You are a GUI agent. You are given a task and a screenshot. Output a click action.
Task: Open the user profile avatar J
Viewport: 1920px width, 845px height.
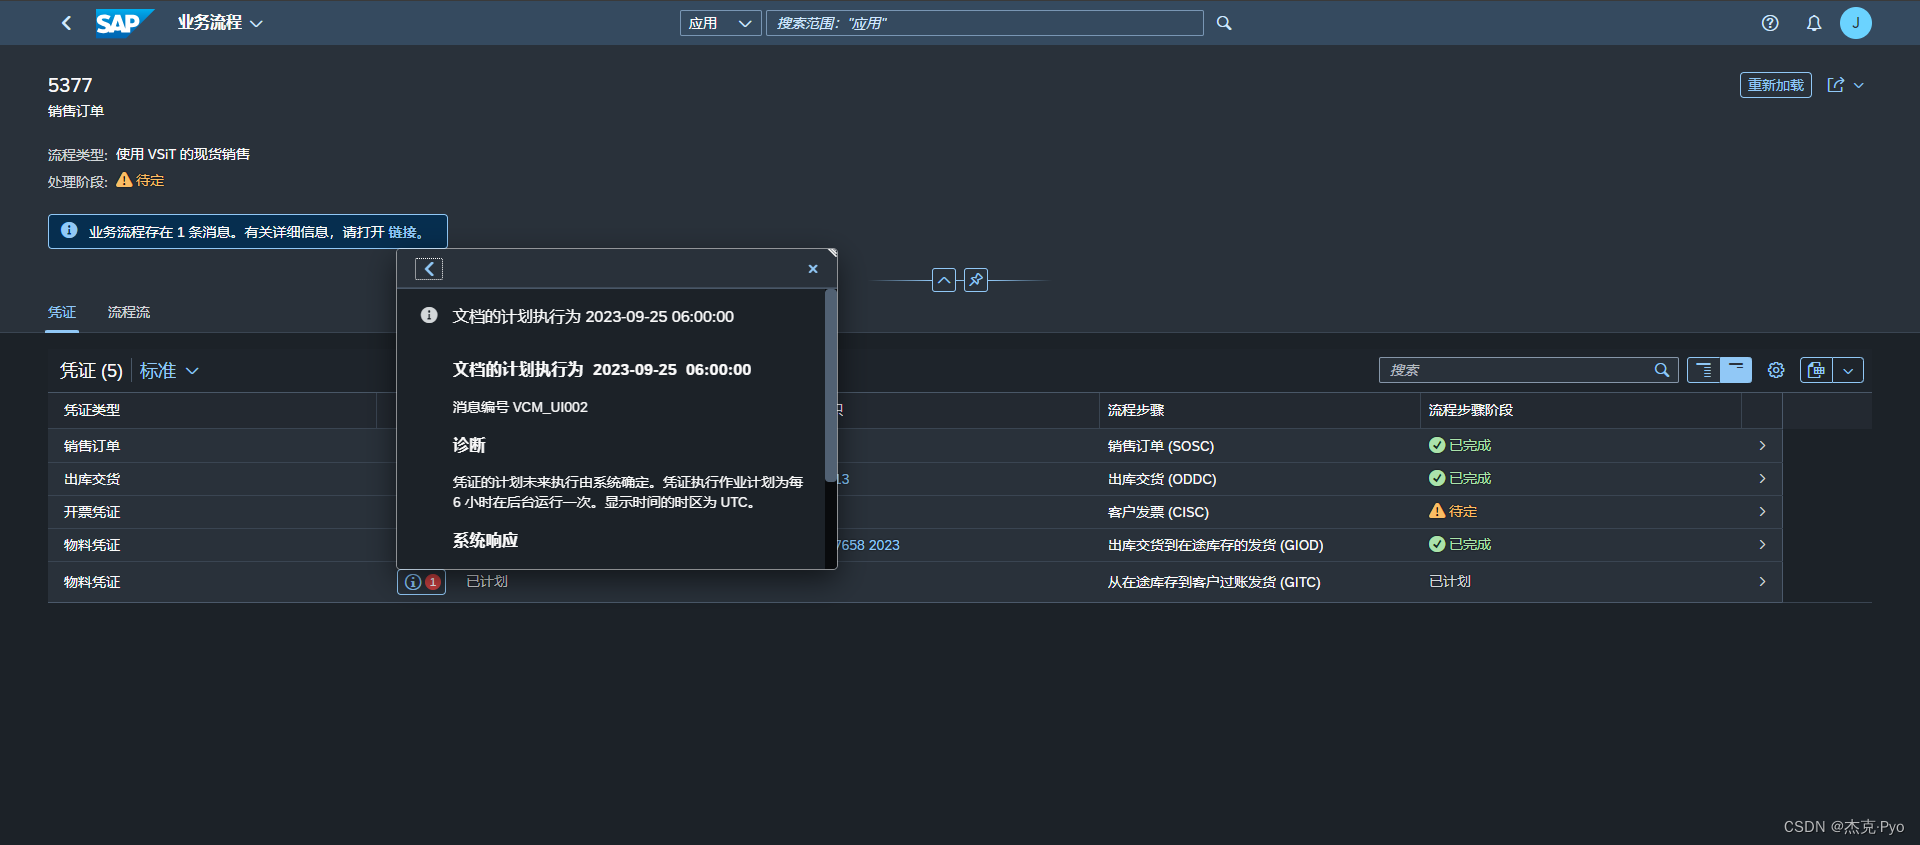pyautogui.click(x=1856, y=23)
